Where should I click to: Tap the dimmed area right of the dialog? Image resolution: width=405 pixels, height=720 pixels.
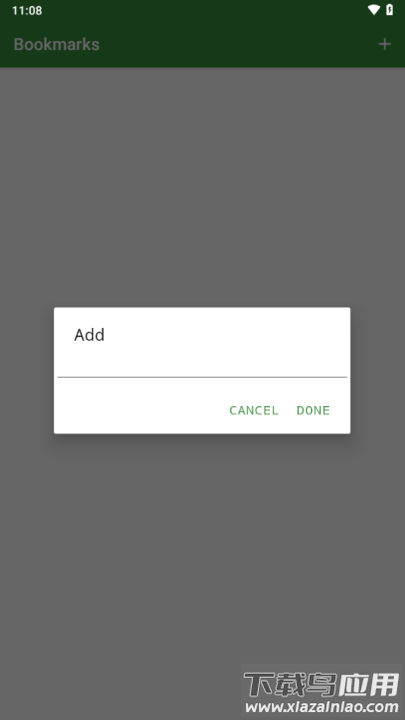pos(377,370)
